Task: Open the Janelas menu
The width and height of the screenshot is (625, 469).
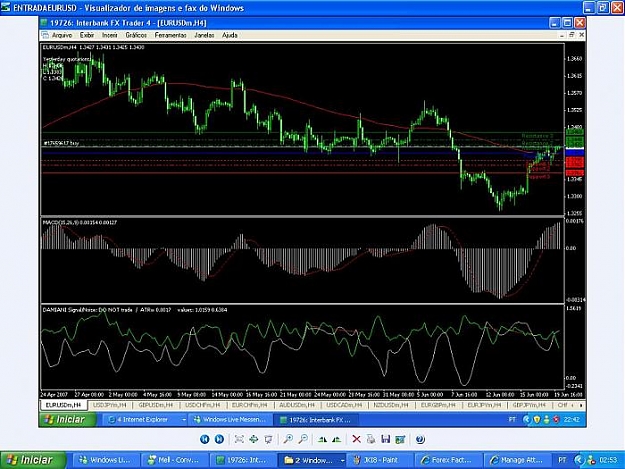Action: (x=204, y=35)
